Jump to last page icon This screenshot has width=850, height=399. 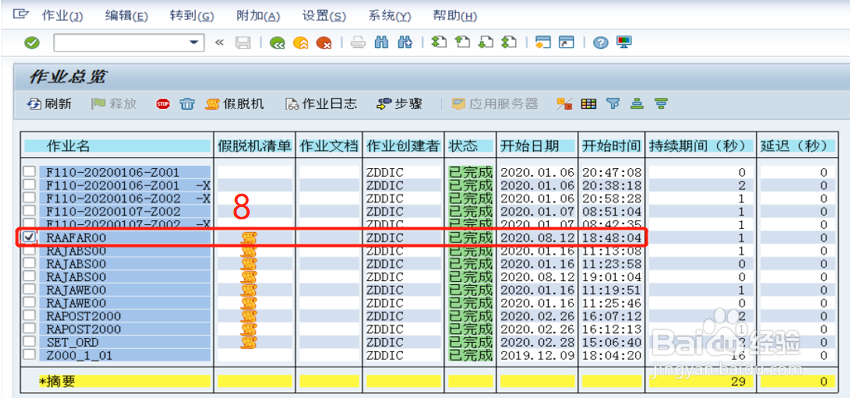509,43
